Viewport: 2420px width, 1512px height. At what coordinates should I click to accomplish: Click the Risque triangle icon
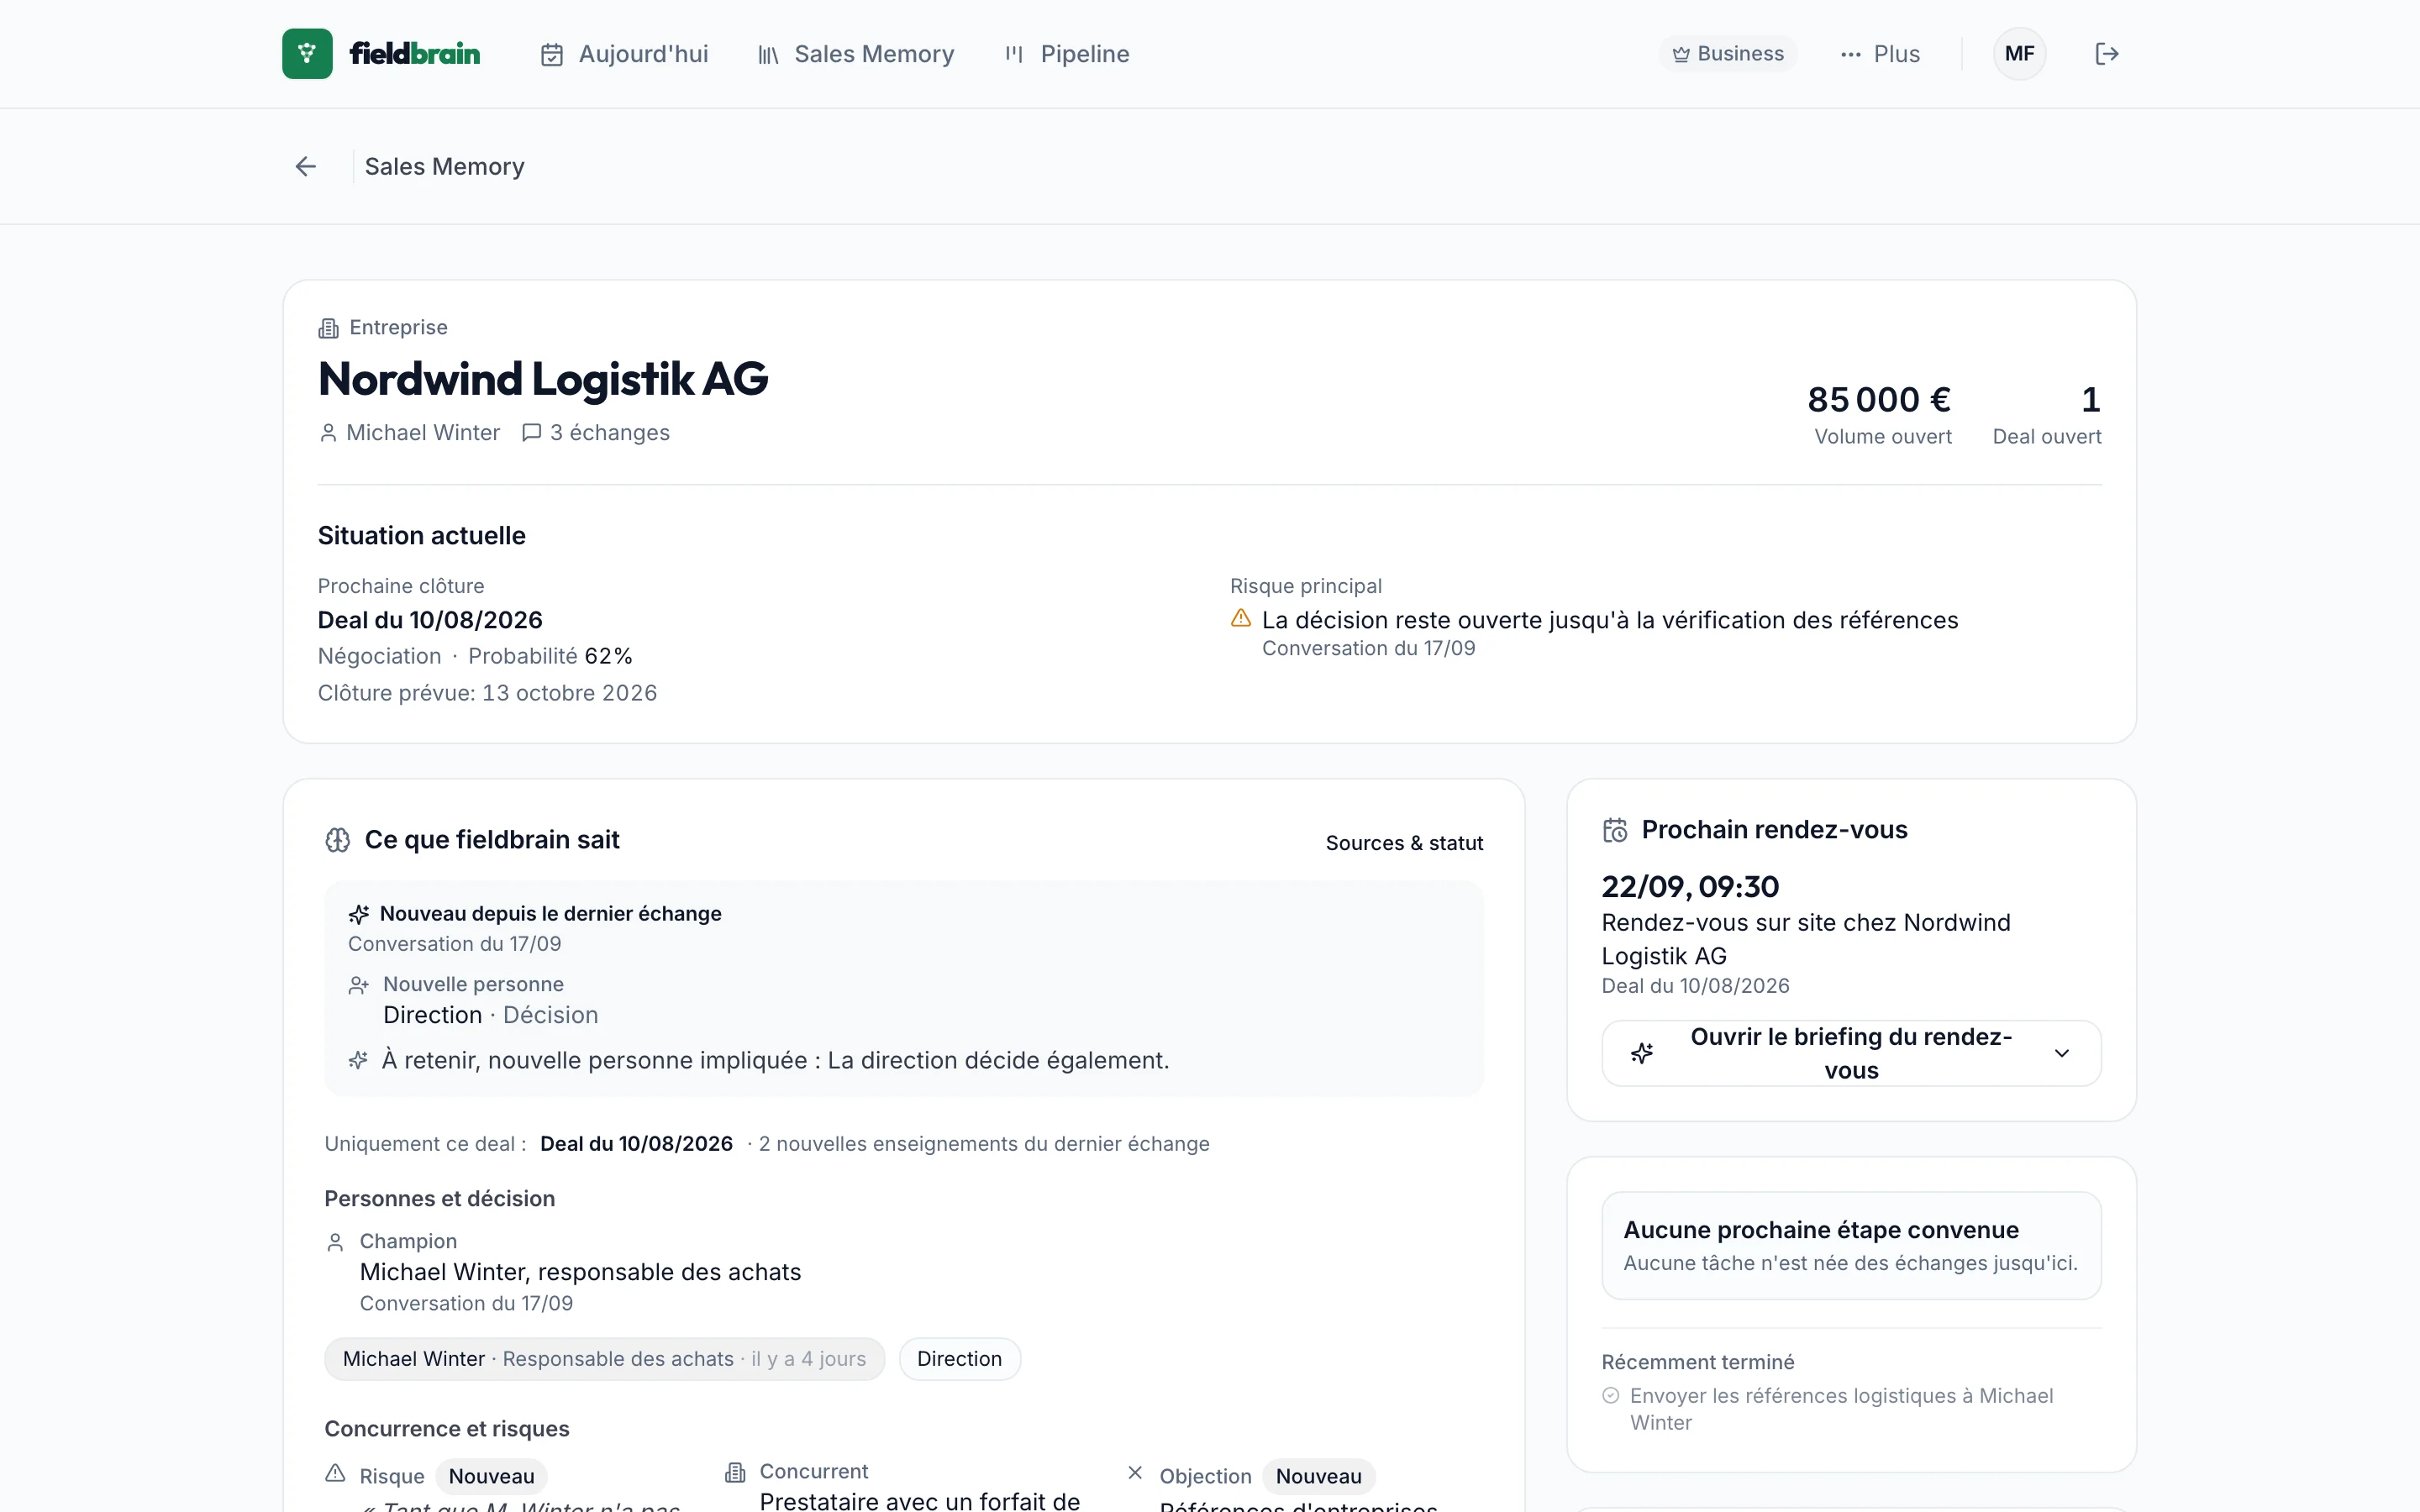click(336, 1474)
